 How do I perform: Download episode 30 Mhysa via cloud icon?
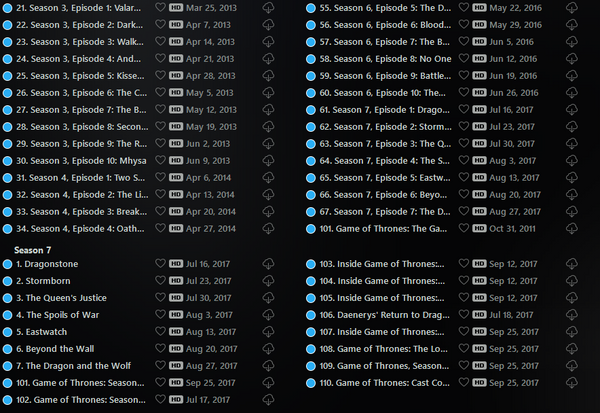click(x=268, y=160)
